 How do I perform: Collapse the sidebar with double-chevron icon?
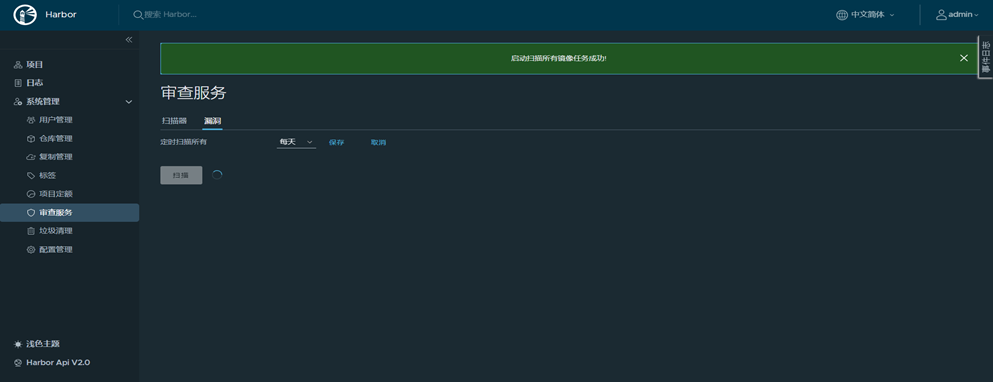[x=129, y=39]
